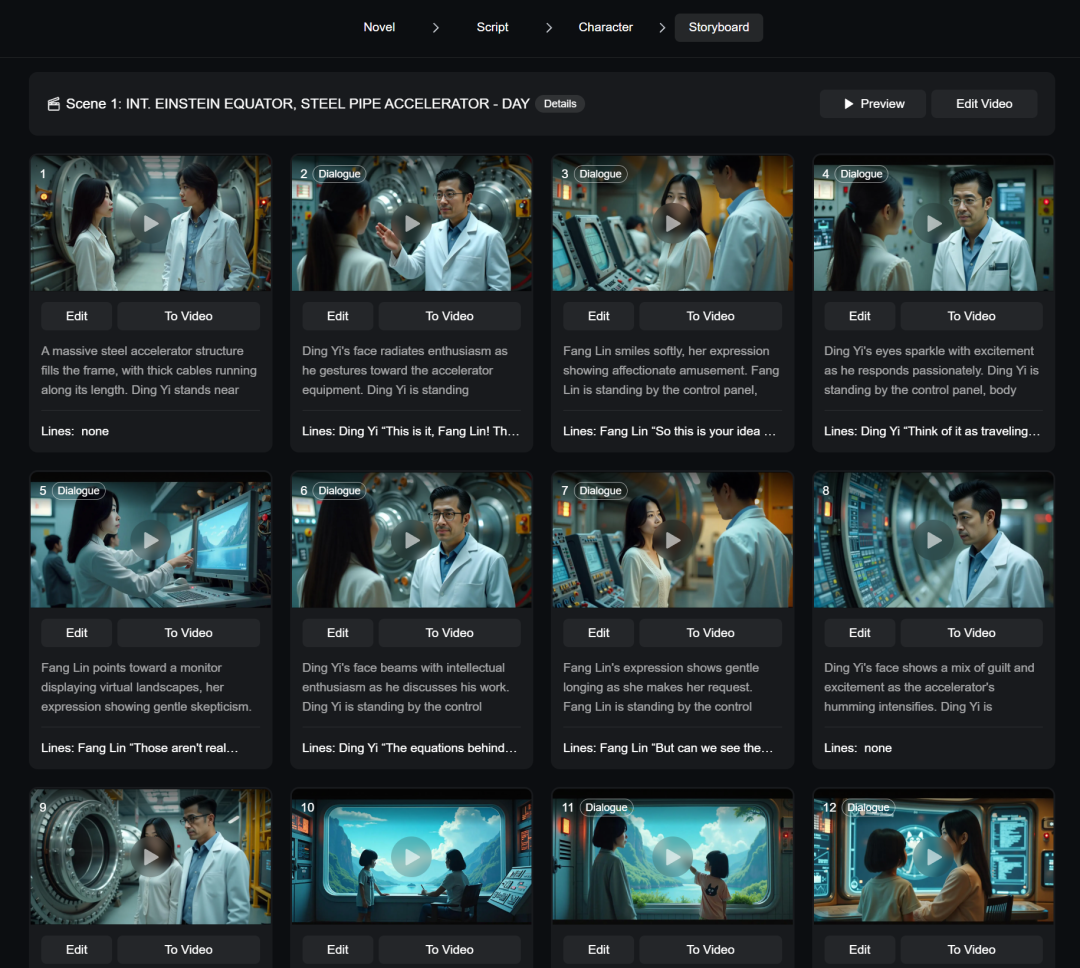Go to the Character tab
The image size is (1080, 968).
point(605,27)
